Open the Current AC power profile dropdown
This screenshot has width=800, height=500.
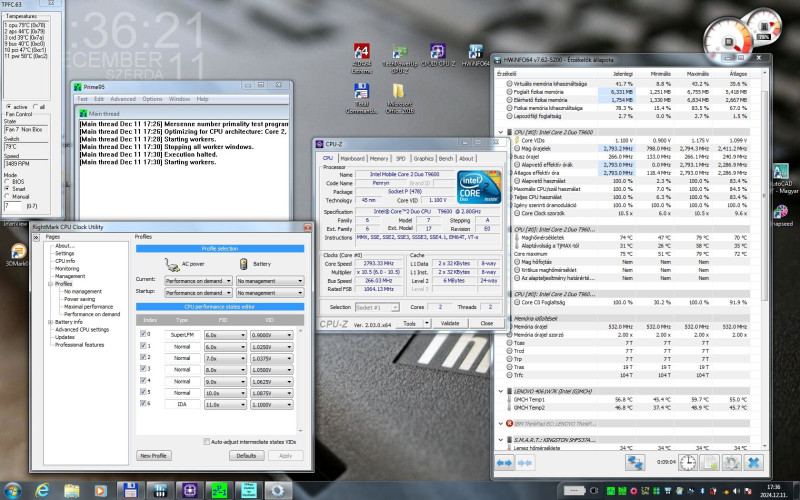pyautogui.click(x=198, y=281)
